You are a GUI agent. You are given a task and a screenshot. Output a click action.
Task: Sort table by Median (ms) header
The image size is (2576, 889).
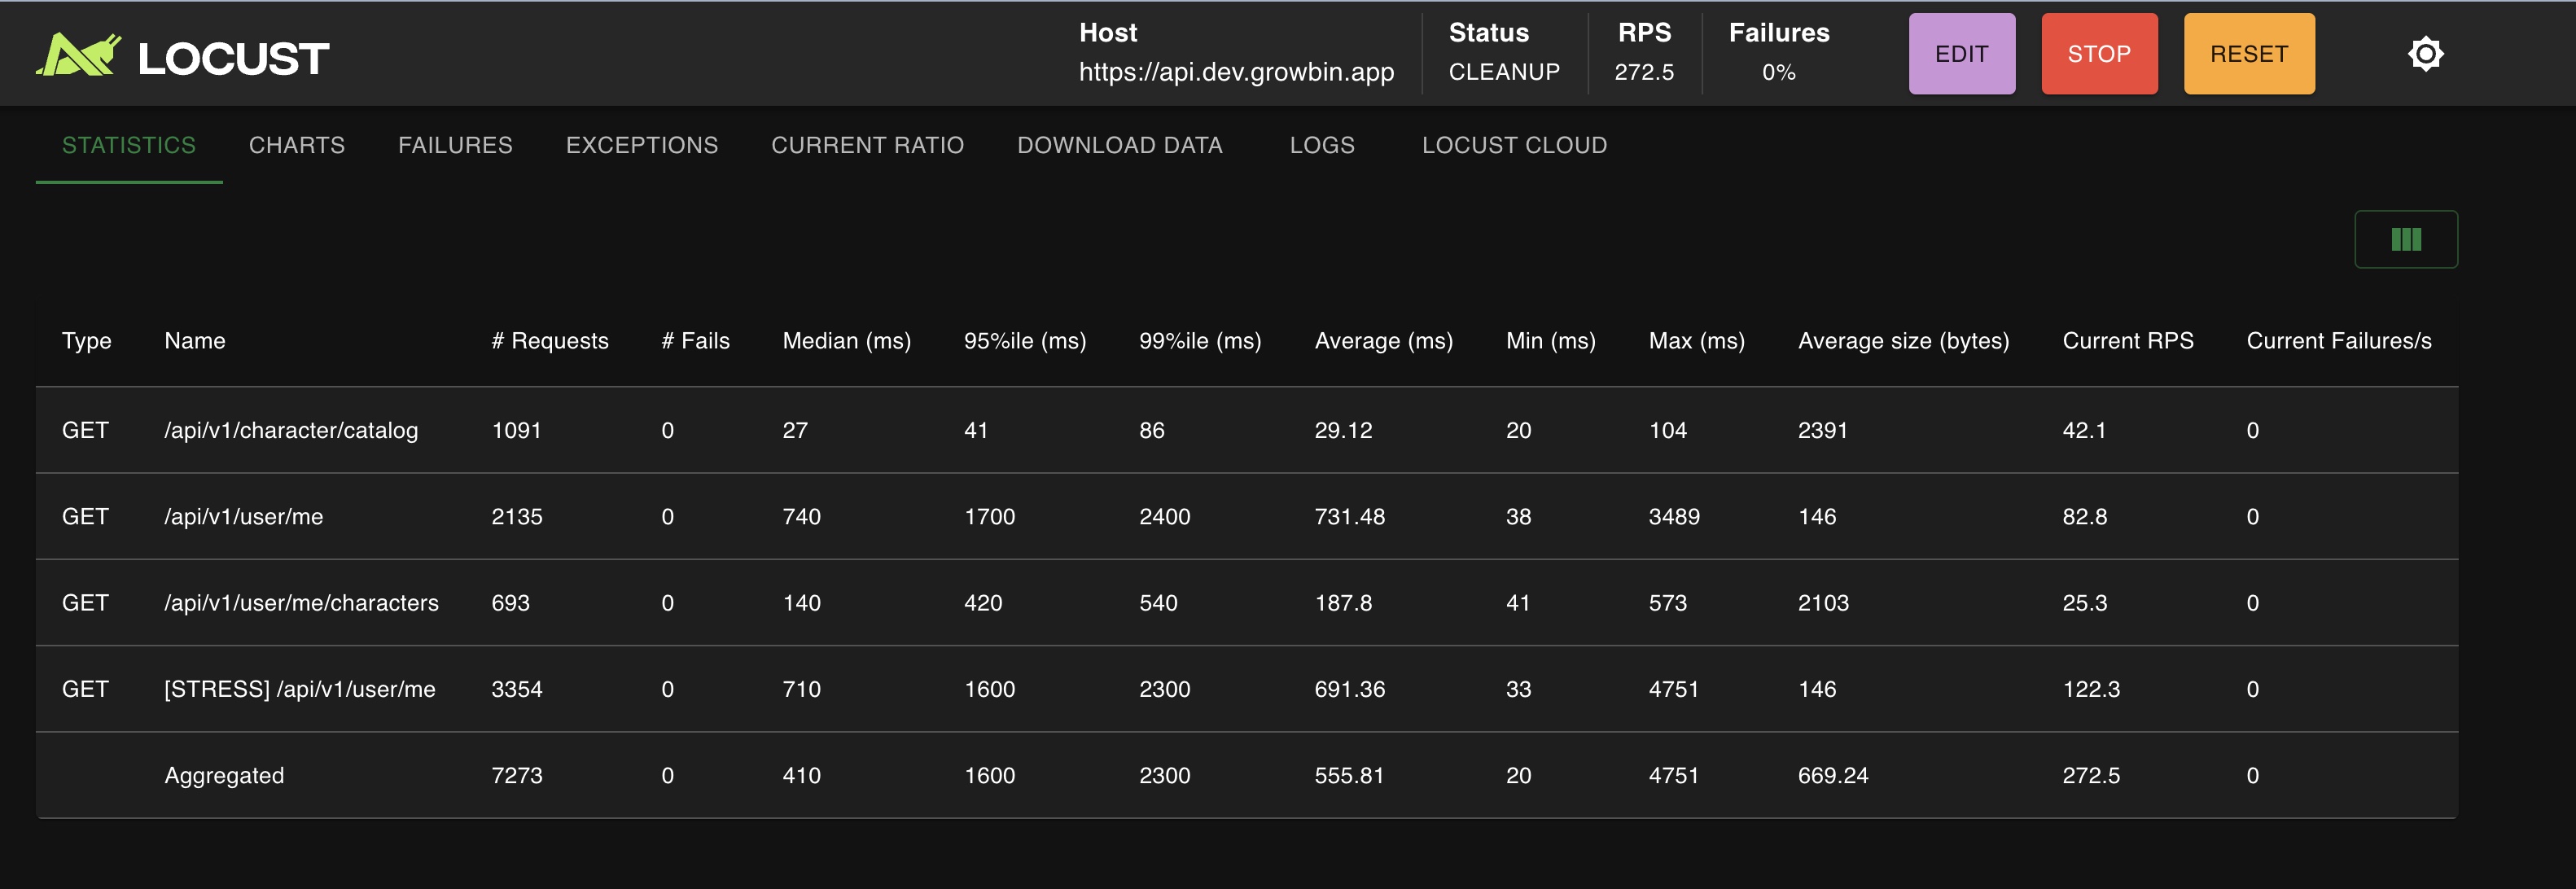coord(846,341)
